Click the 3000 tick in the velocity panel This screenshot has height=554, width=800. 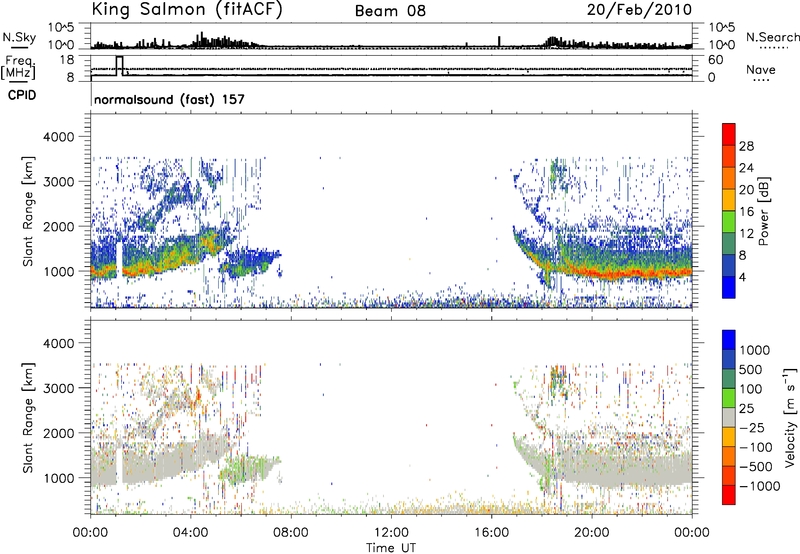(61, 388)
